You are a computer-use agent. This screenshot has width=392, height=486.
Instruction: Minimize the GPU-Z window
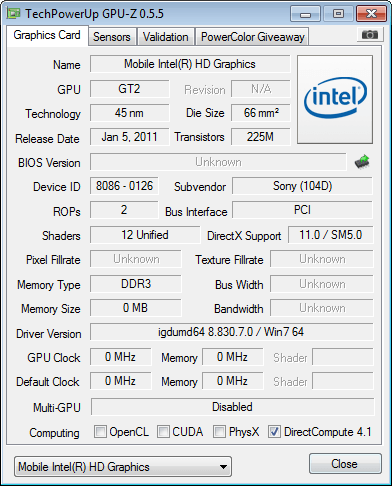tap(305, 14)
